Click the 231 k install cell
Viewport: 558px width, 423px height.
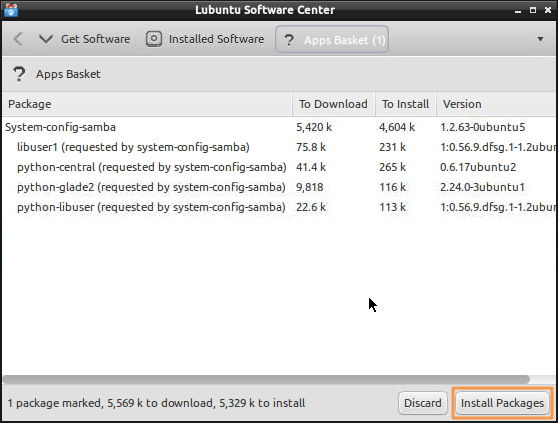pos(392,147)
